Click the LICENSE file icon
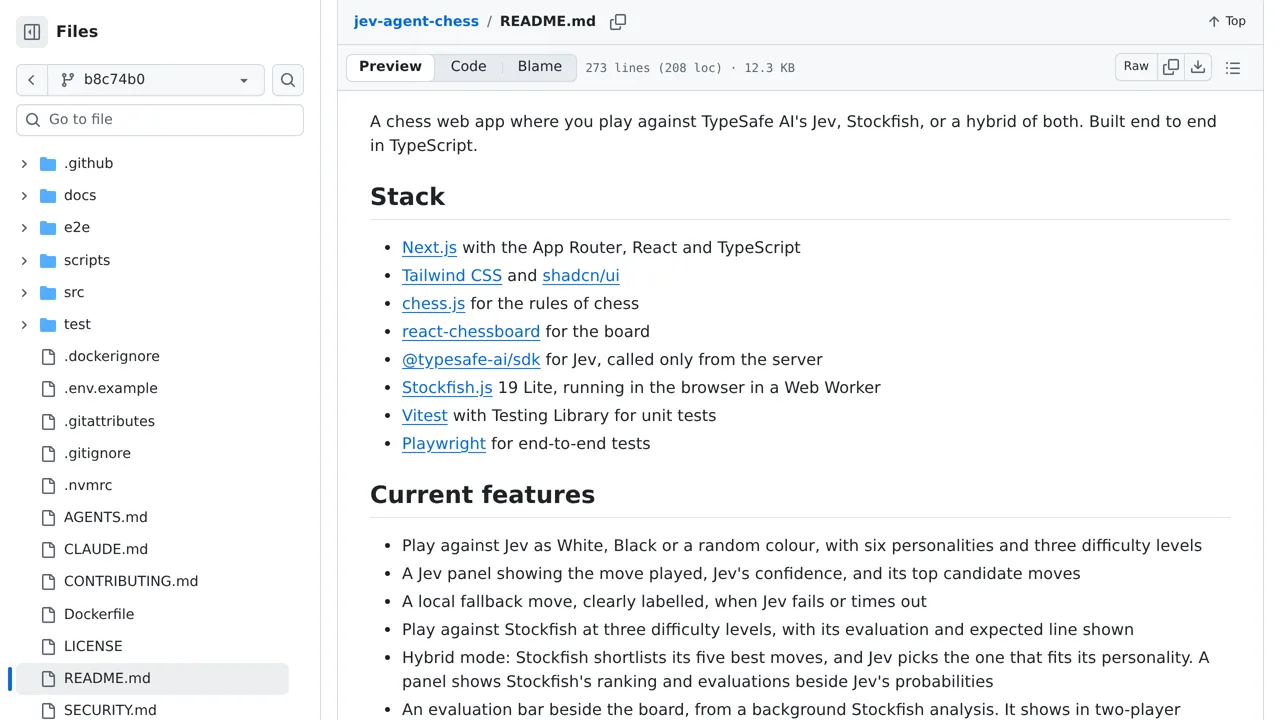Viewport: 1280px width, 720px height. point(48,647)
